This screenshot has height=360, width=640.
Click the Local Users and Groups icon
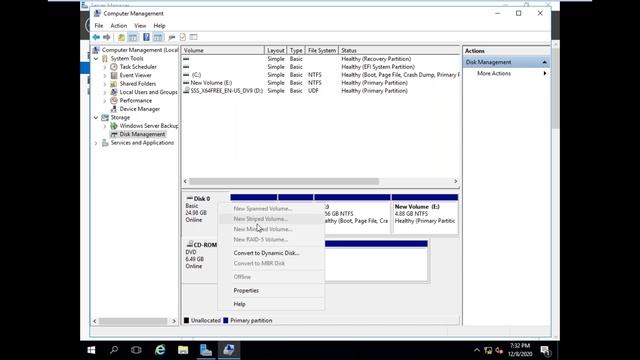[114, 92]
